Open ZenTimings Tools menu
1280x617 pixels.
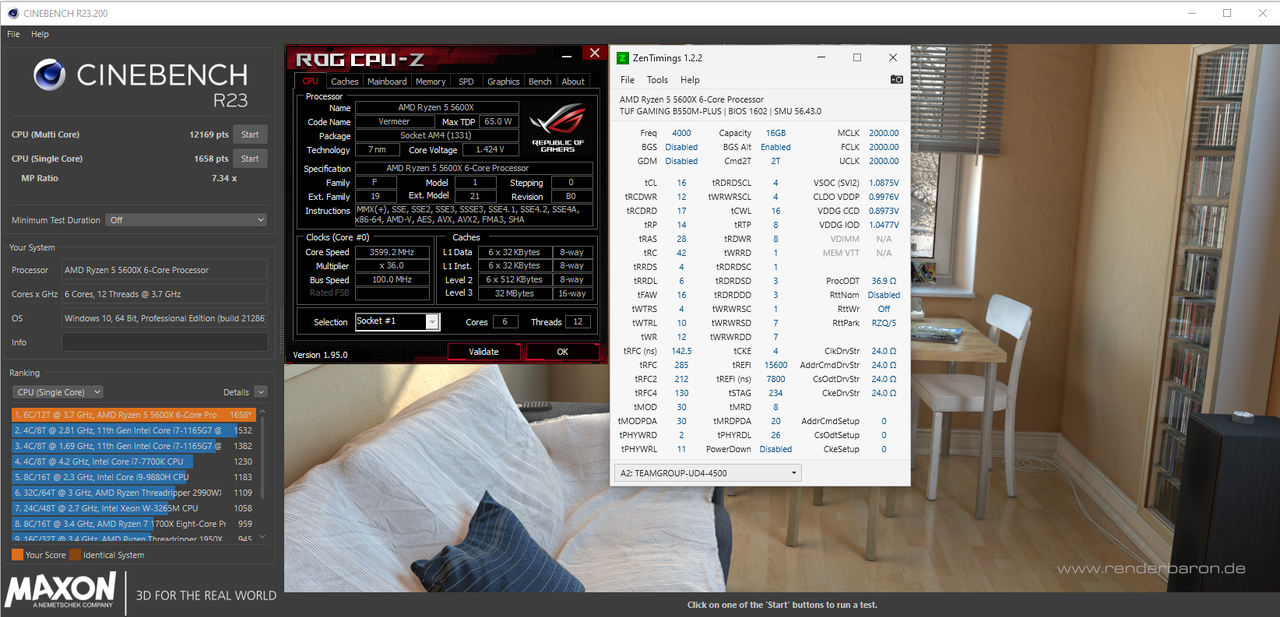coord(657,80)
